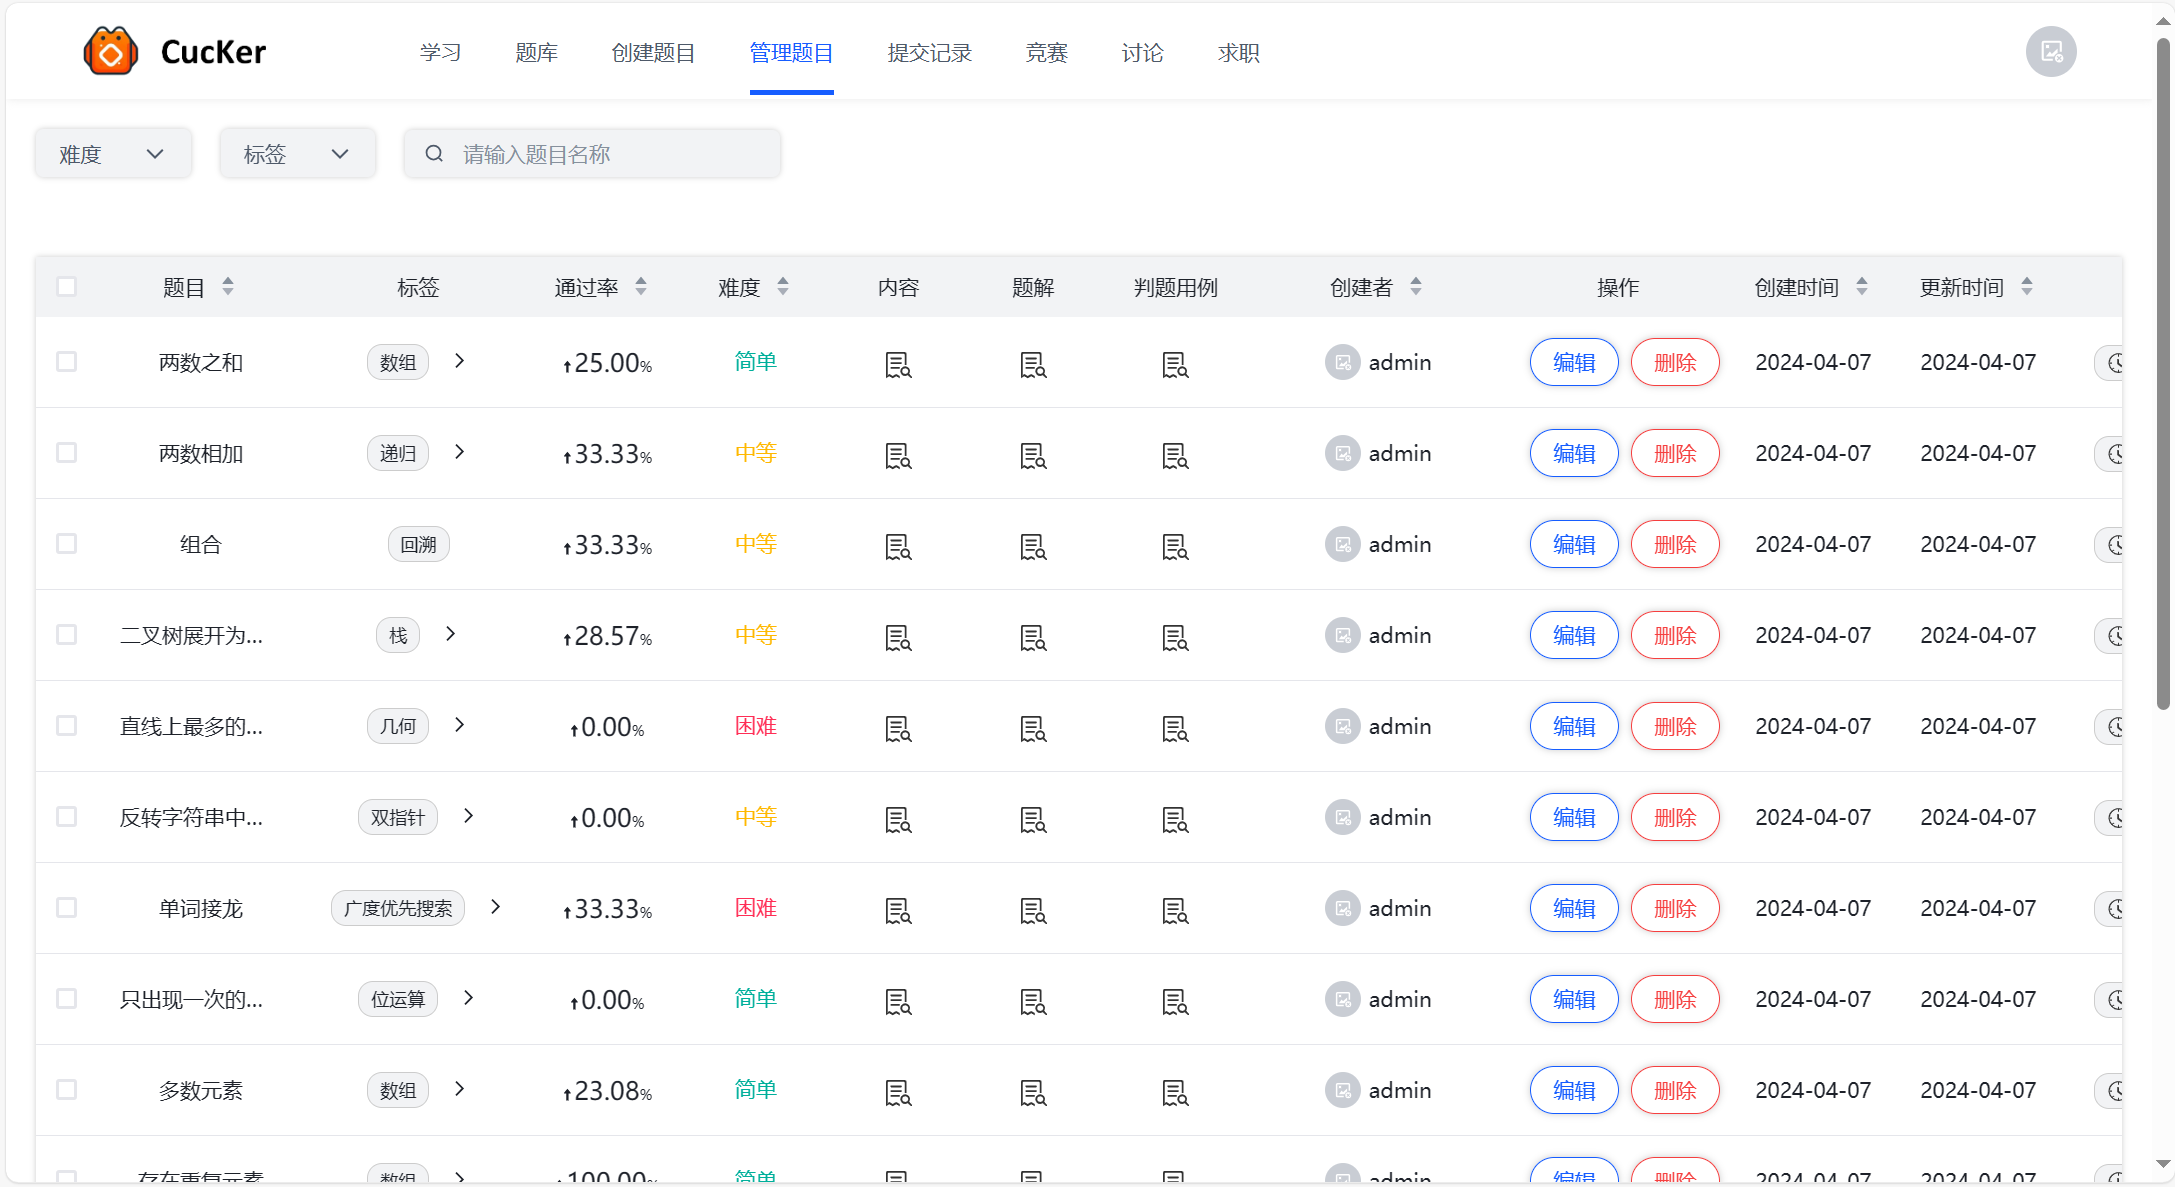View judge cases icon for 二叉树展开为… row
The height and width of the screenshot is (1187, 2175).
(x=1175, y=637)
